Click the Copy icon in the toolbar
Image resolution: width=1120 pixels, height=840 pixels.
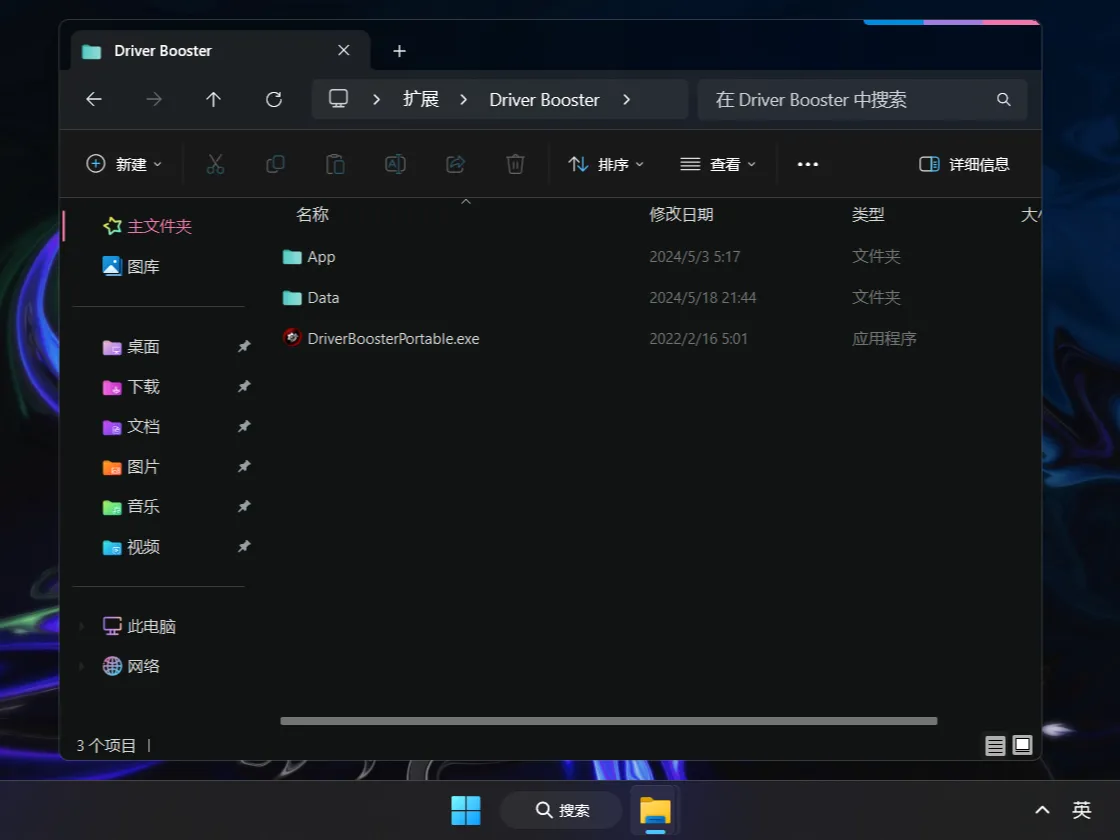coord(275,164)
